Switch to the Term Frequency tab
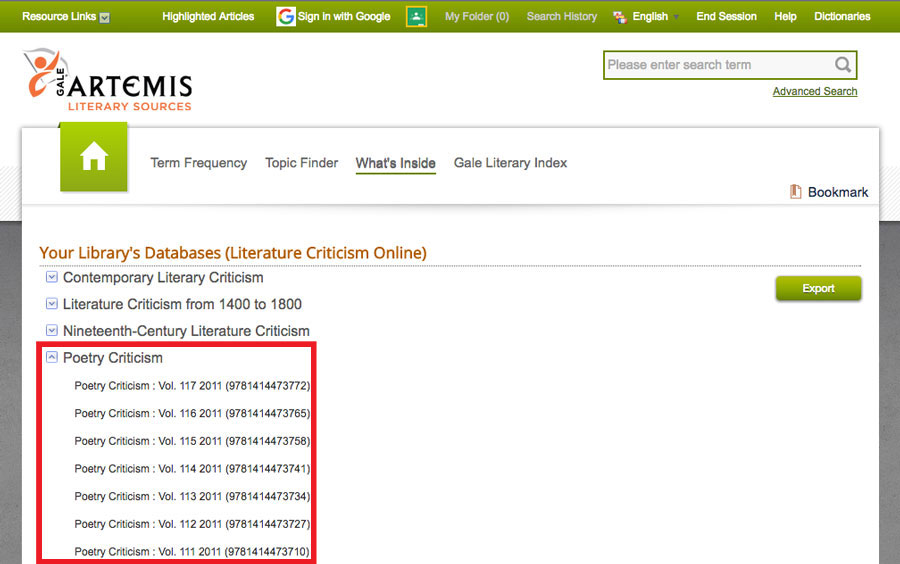900x564 pixels. coord(198,163)
